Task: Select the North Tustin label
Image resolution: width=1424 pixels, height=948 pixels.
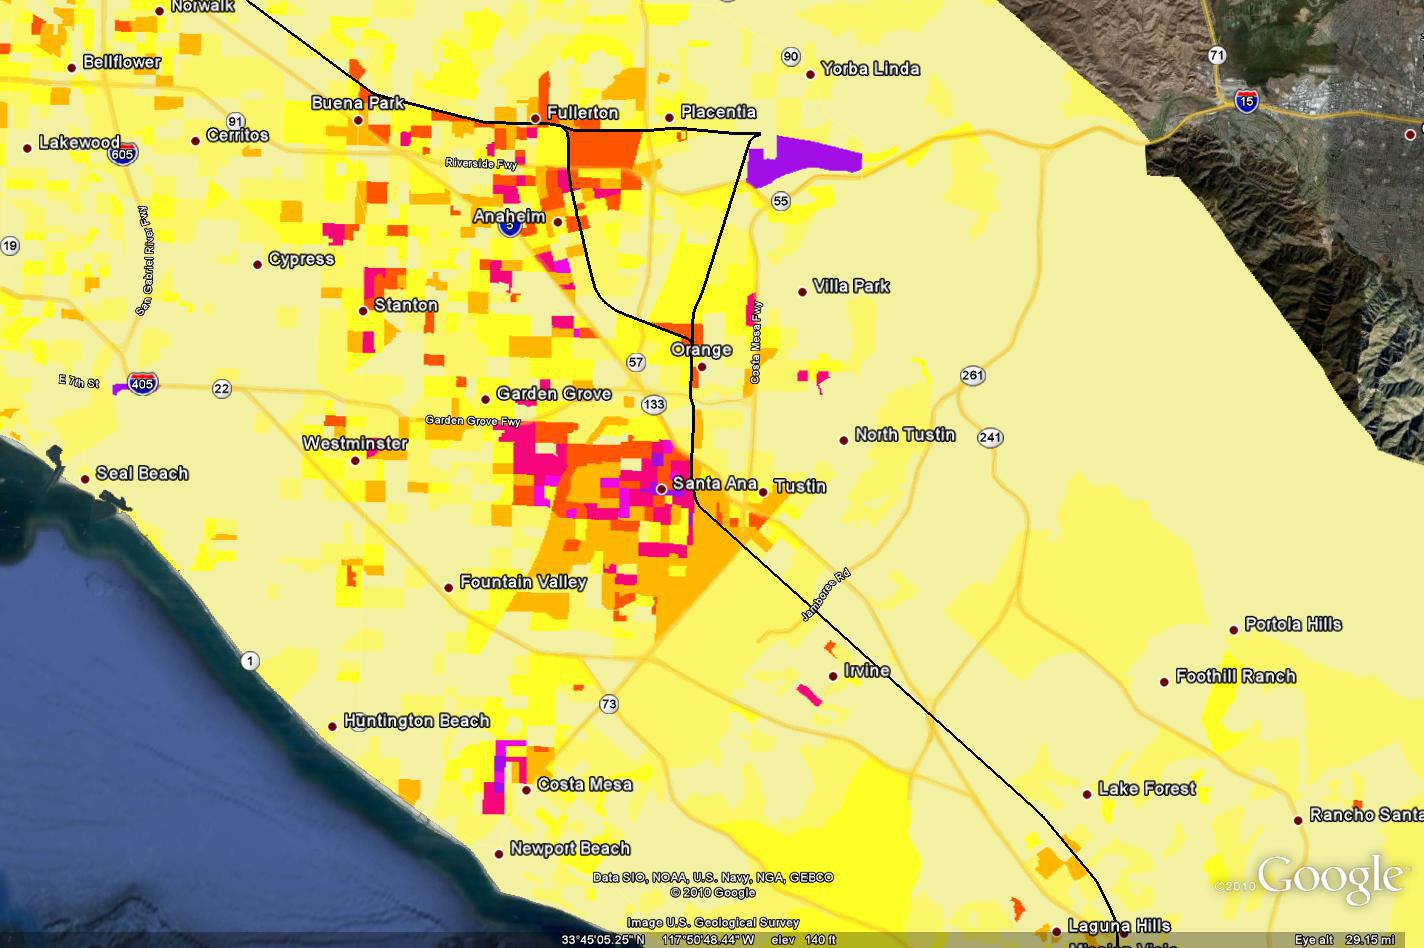Action: (x=905, y=435)
